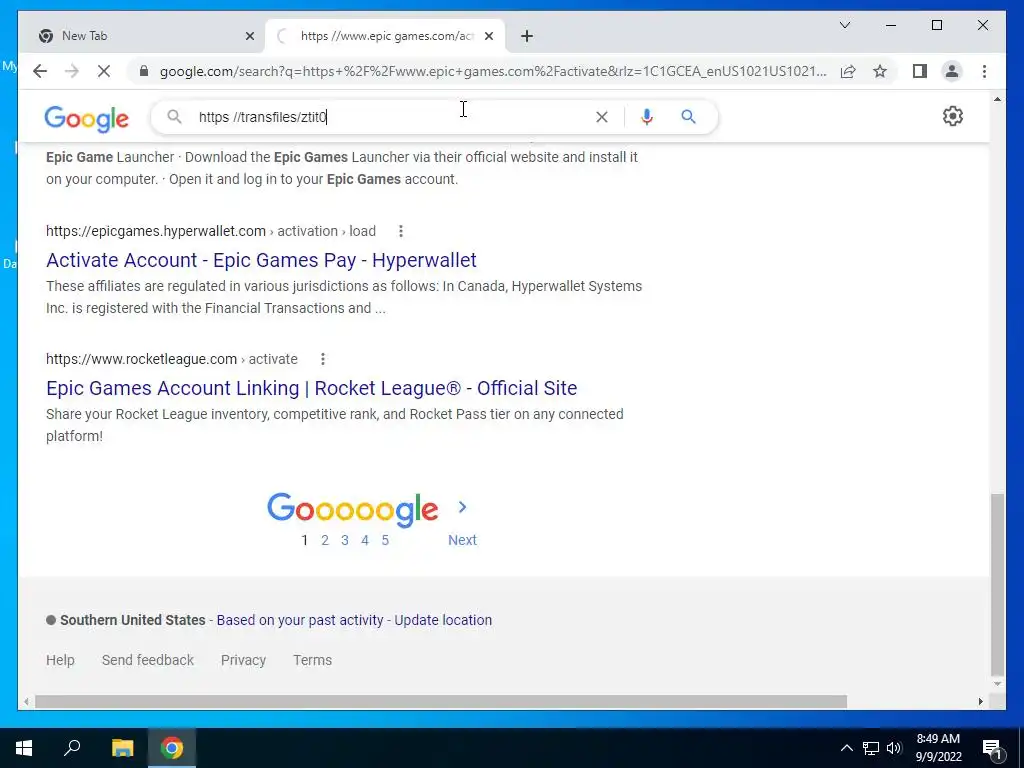The image size is (1024, 768).
Task: Share this page using the share icon
Action: [x=848, y=71]
